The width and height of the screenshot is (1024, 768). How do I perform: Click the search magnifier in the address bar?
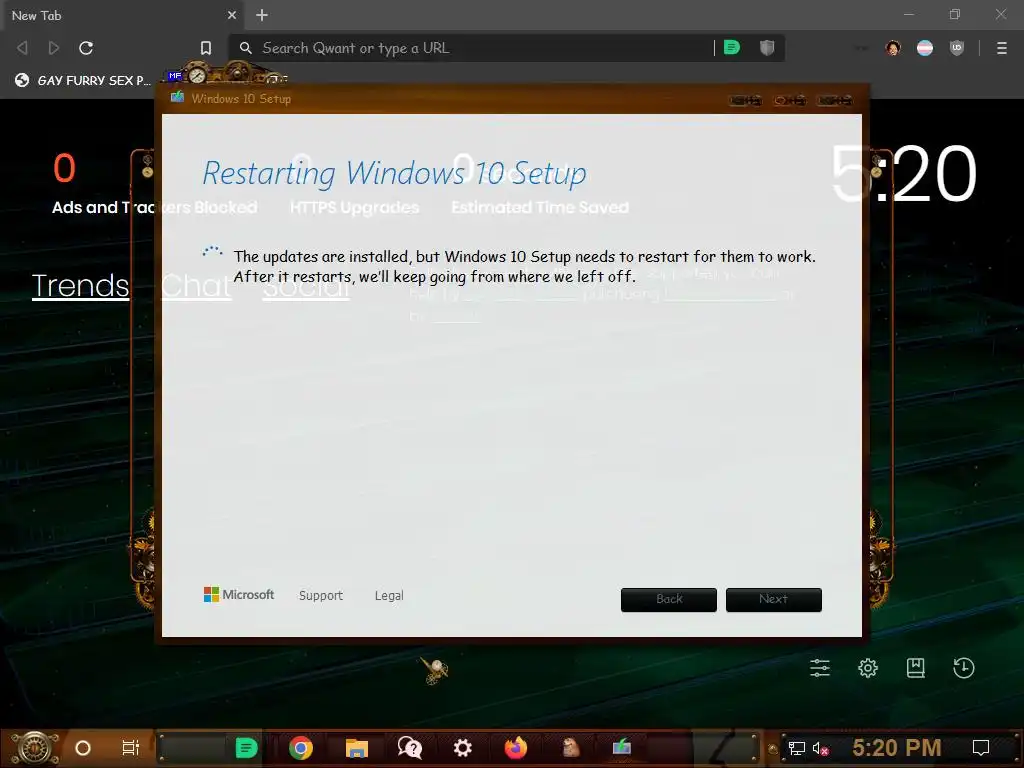[x=246, y=48]
